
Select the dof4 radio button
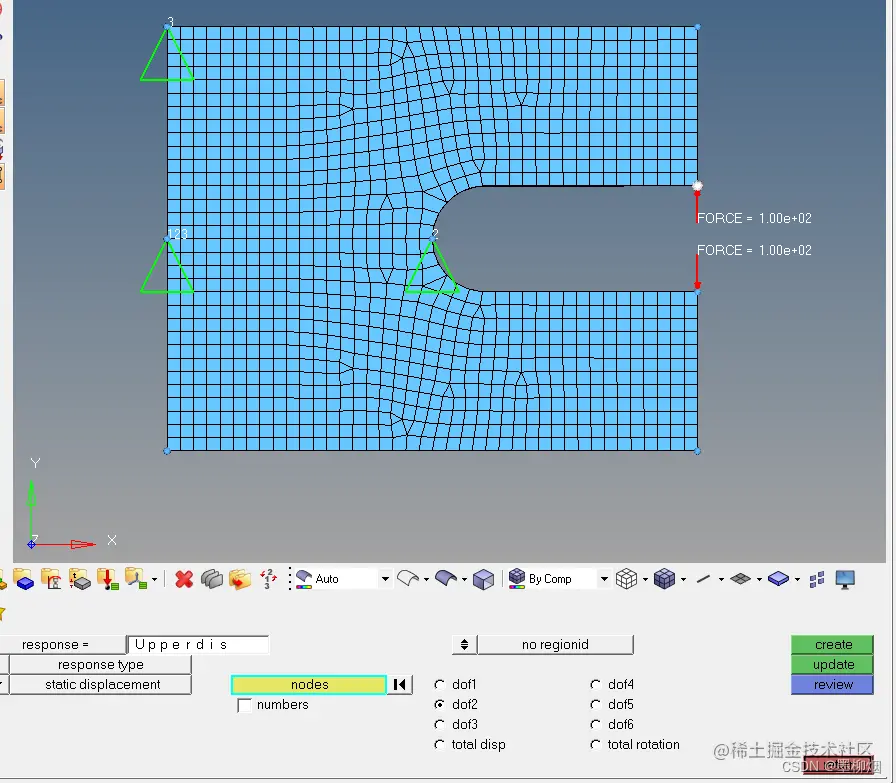[x=595, y=685]
